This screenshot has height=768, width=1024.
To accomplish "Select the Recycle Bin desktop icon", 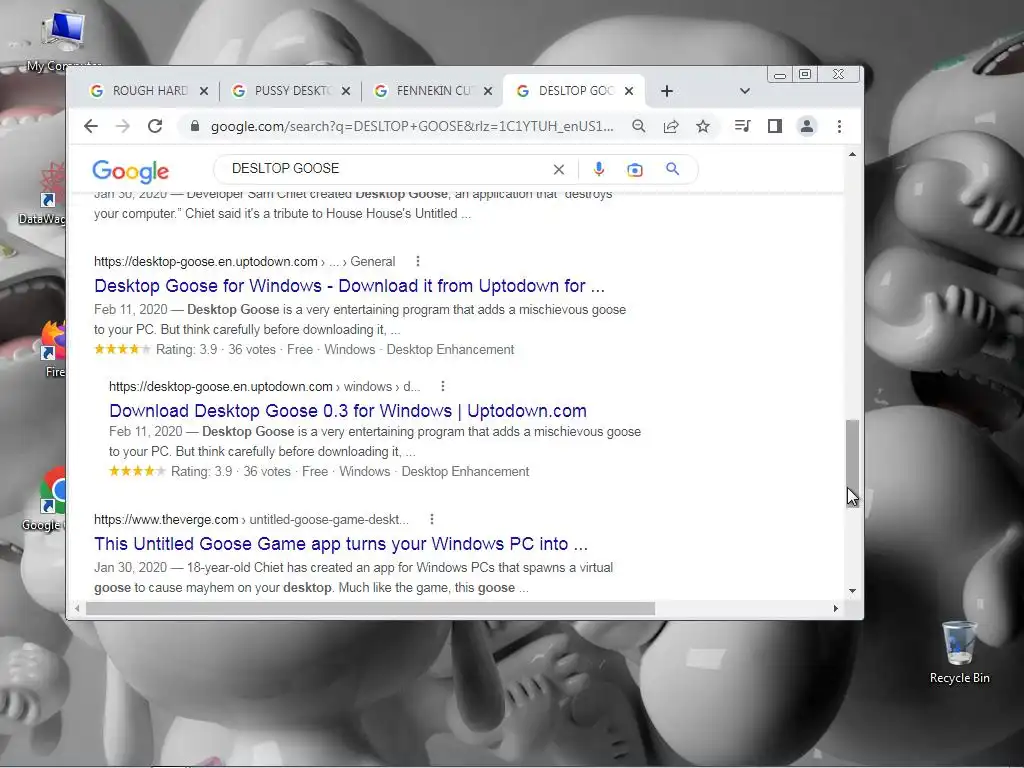I will click(959, 651).
